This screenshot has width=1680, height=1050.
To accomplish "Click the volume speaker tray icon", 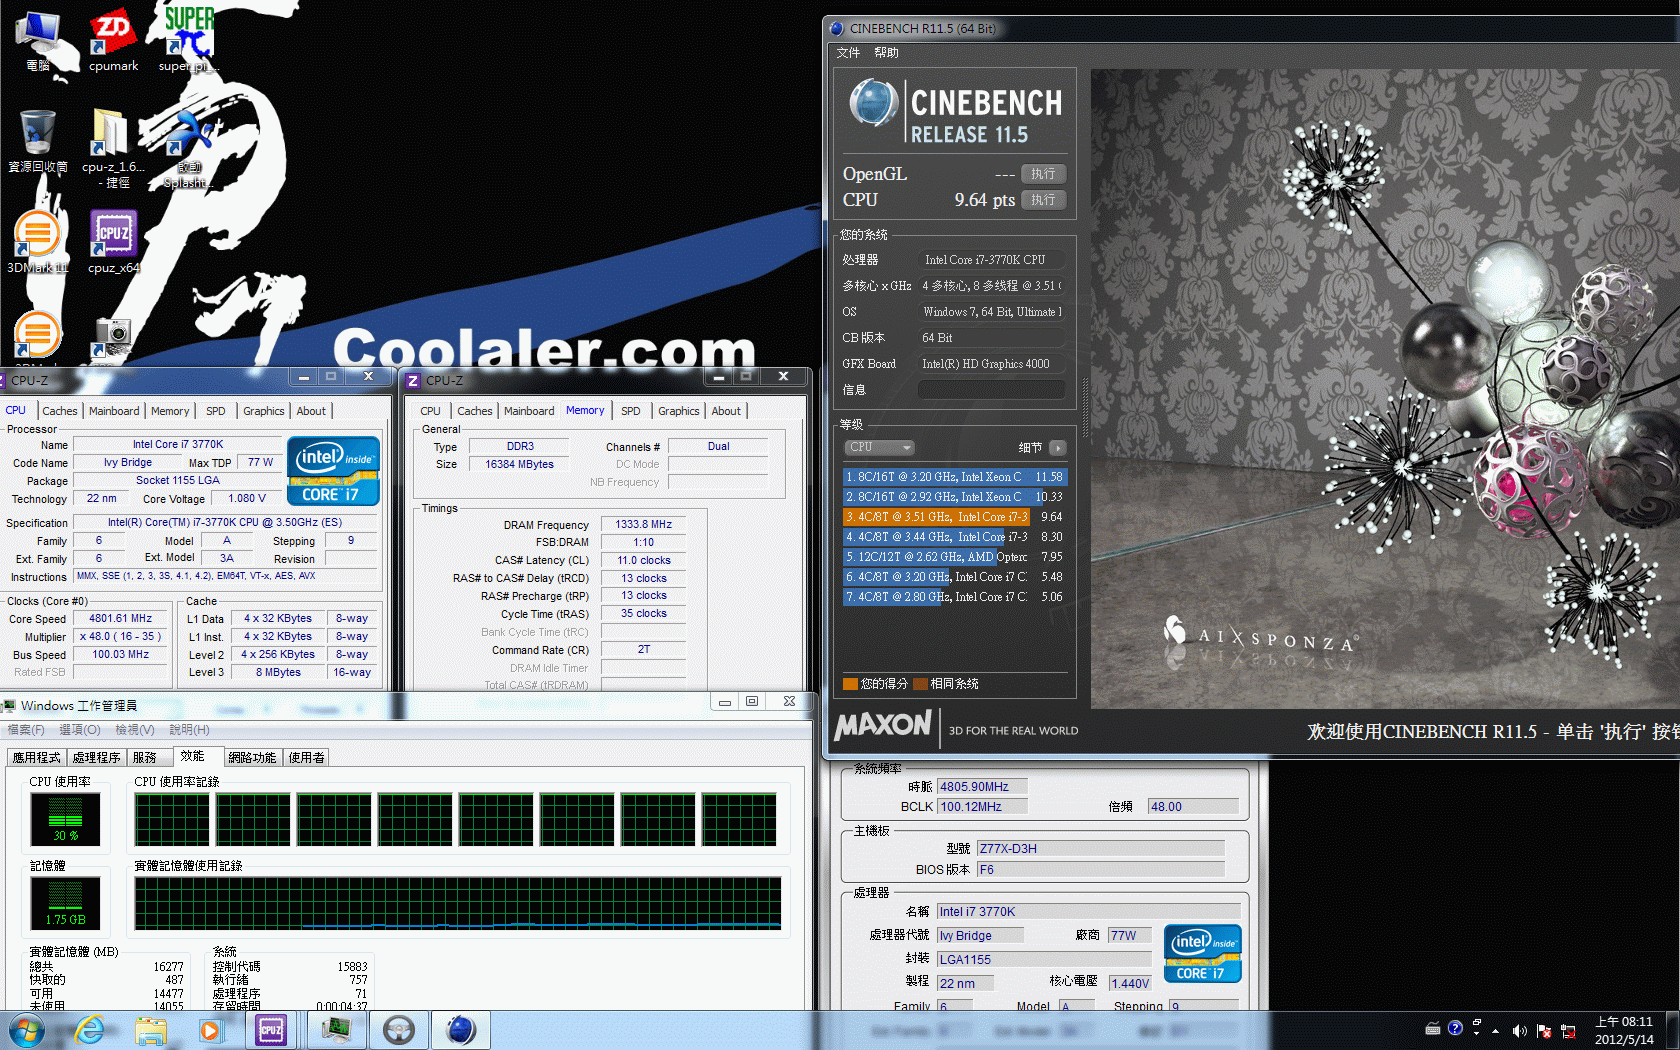I will (x=1519, y=1030).
